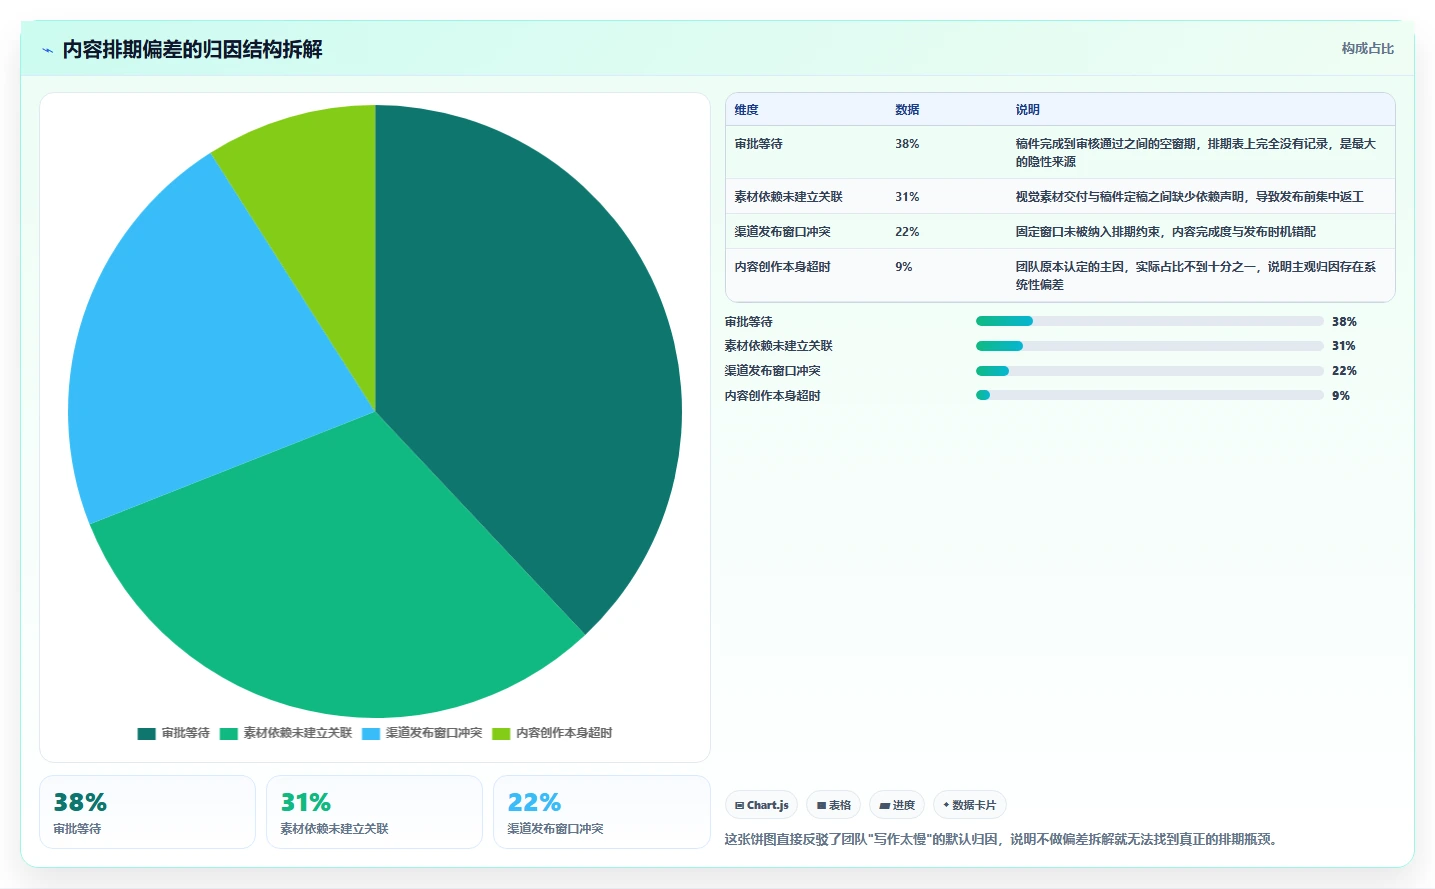The width and height of the screenshot is (1435, 889).
Task: Click the 构成占比 label in the header
Action: (1367, 48)
